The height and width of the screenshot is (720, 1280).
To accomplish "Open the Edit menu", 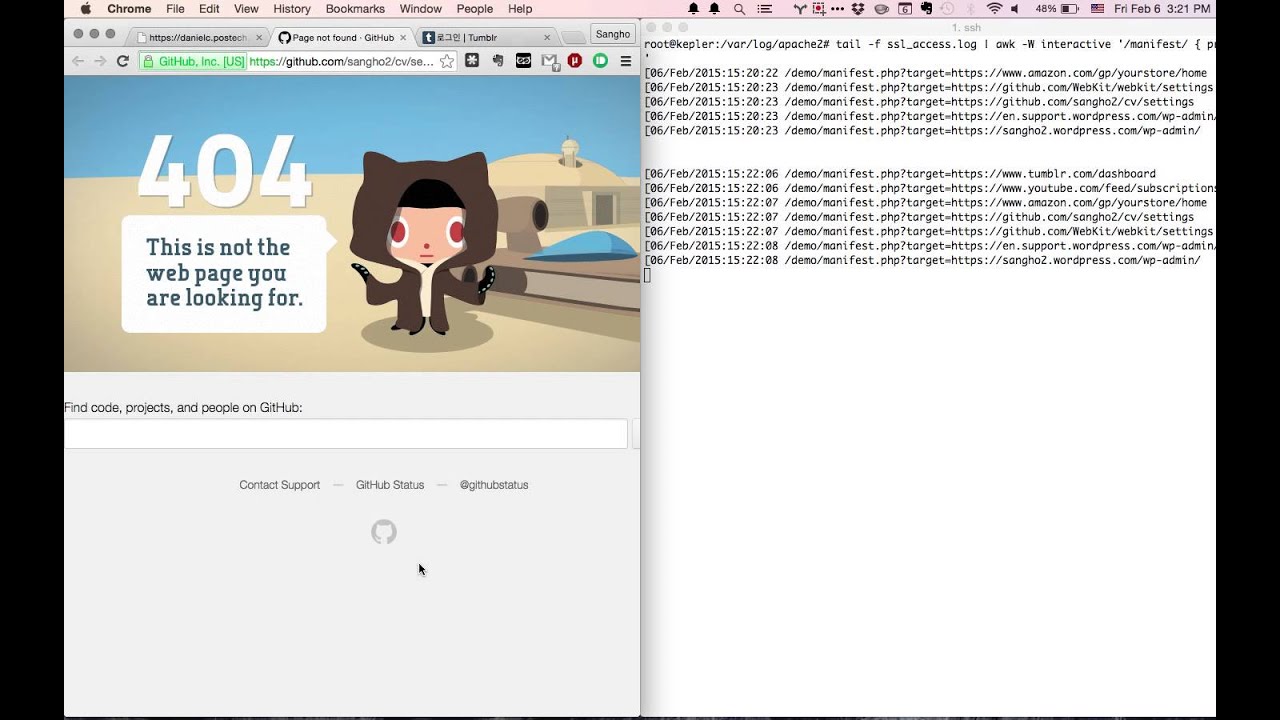I will 209,9.
